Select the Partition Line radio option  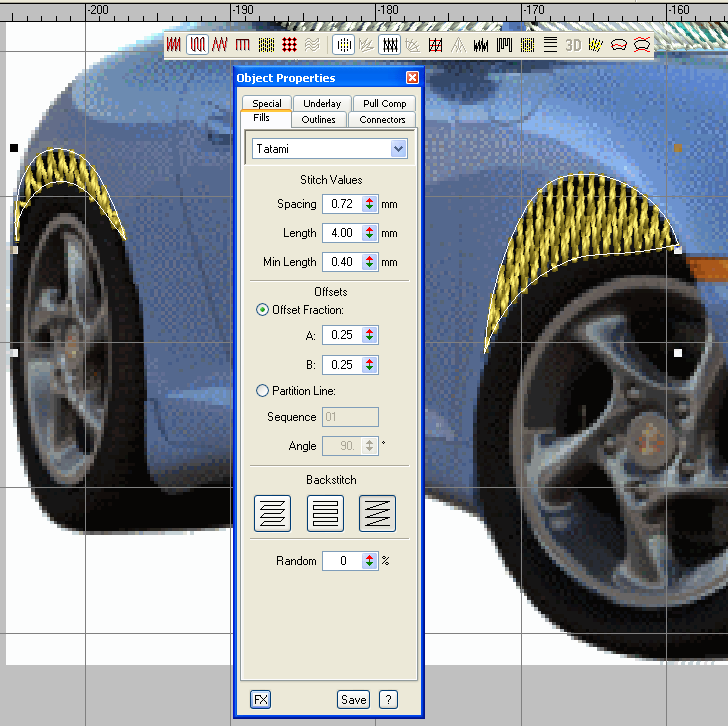(x=263, y=391)
